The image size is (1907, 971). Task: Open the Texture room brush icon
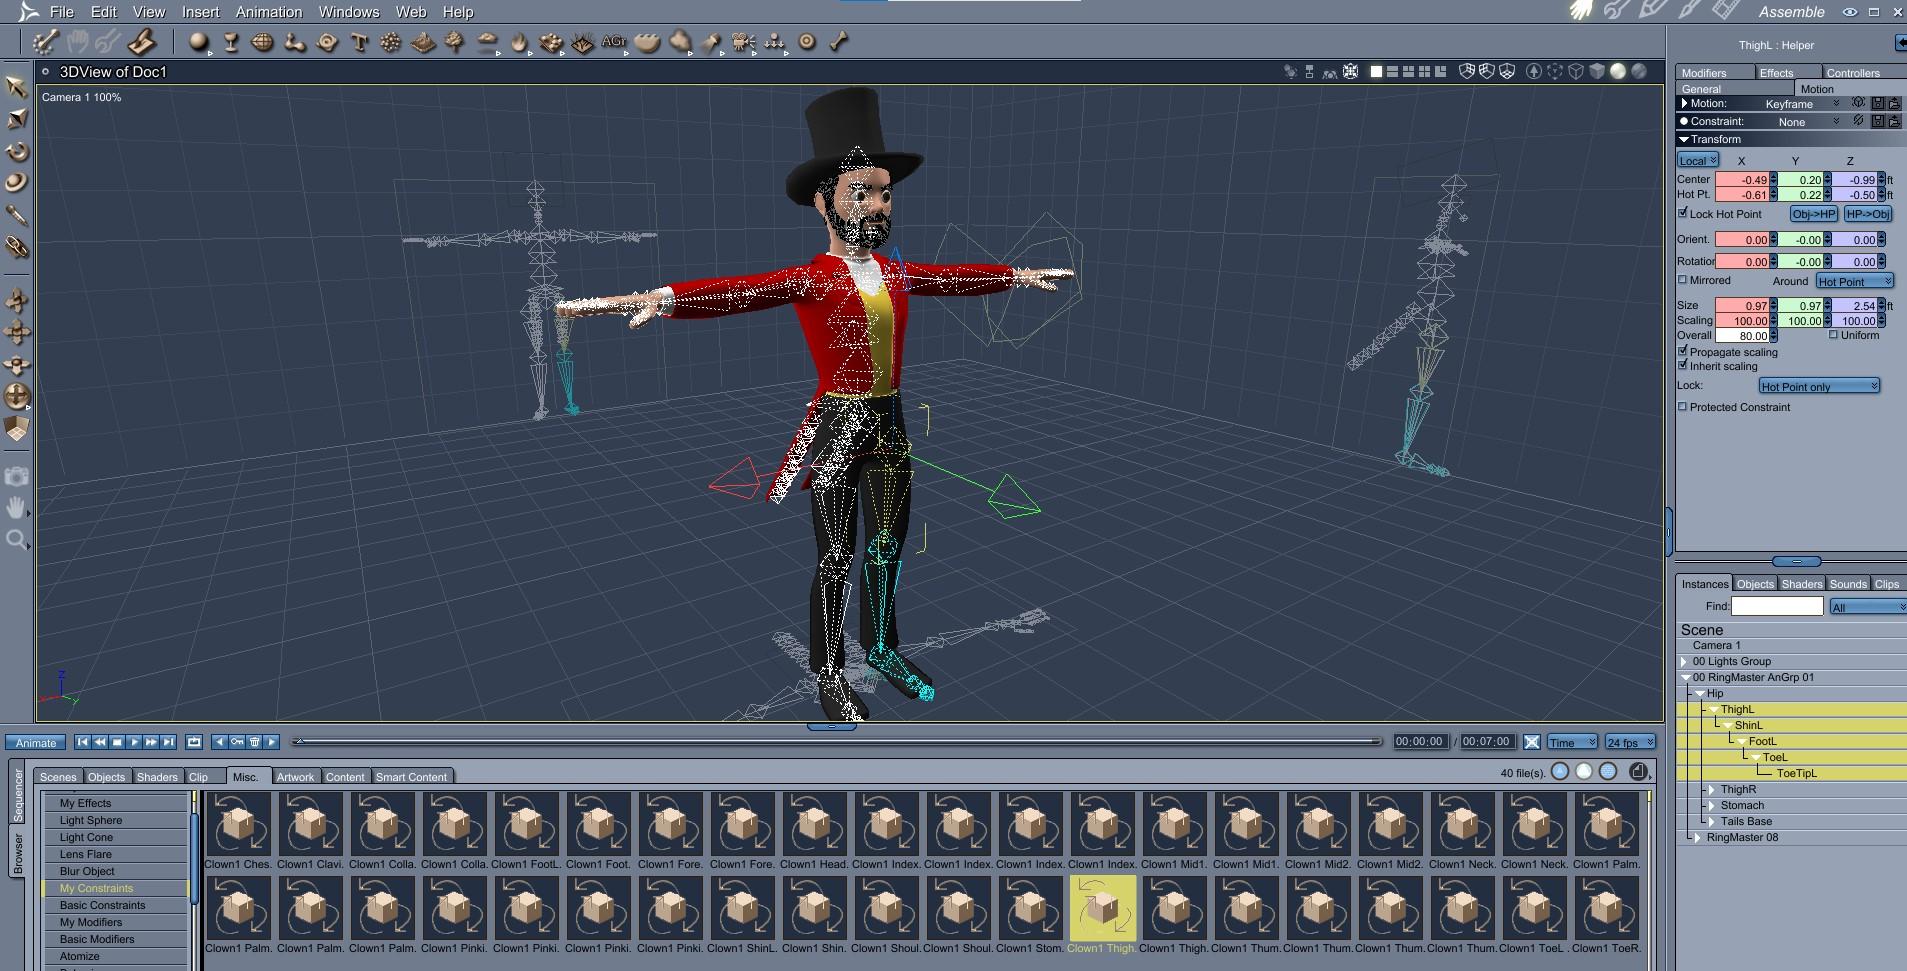(1689, 11)
